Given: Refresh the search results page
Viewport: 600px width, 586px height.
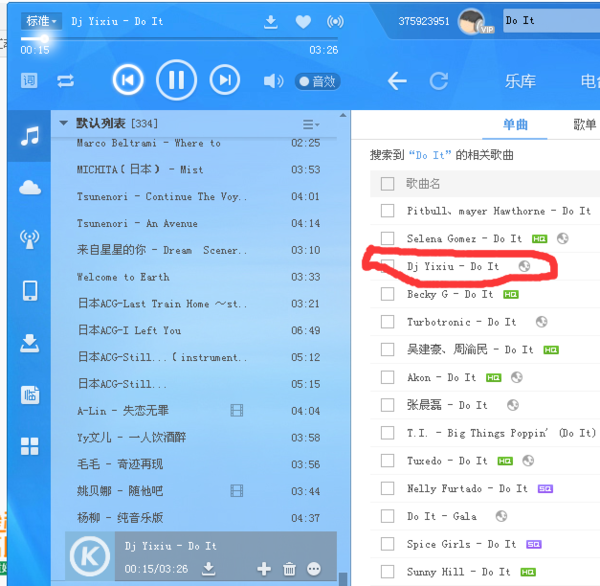Looking at the screenshot, I should pos(439,81).
